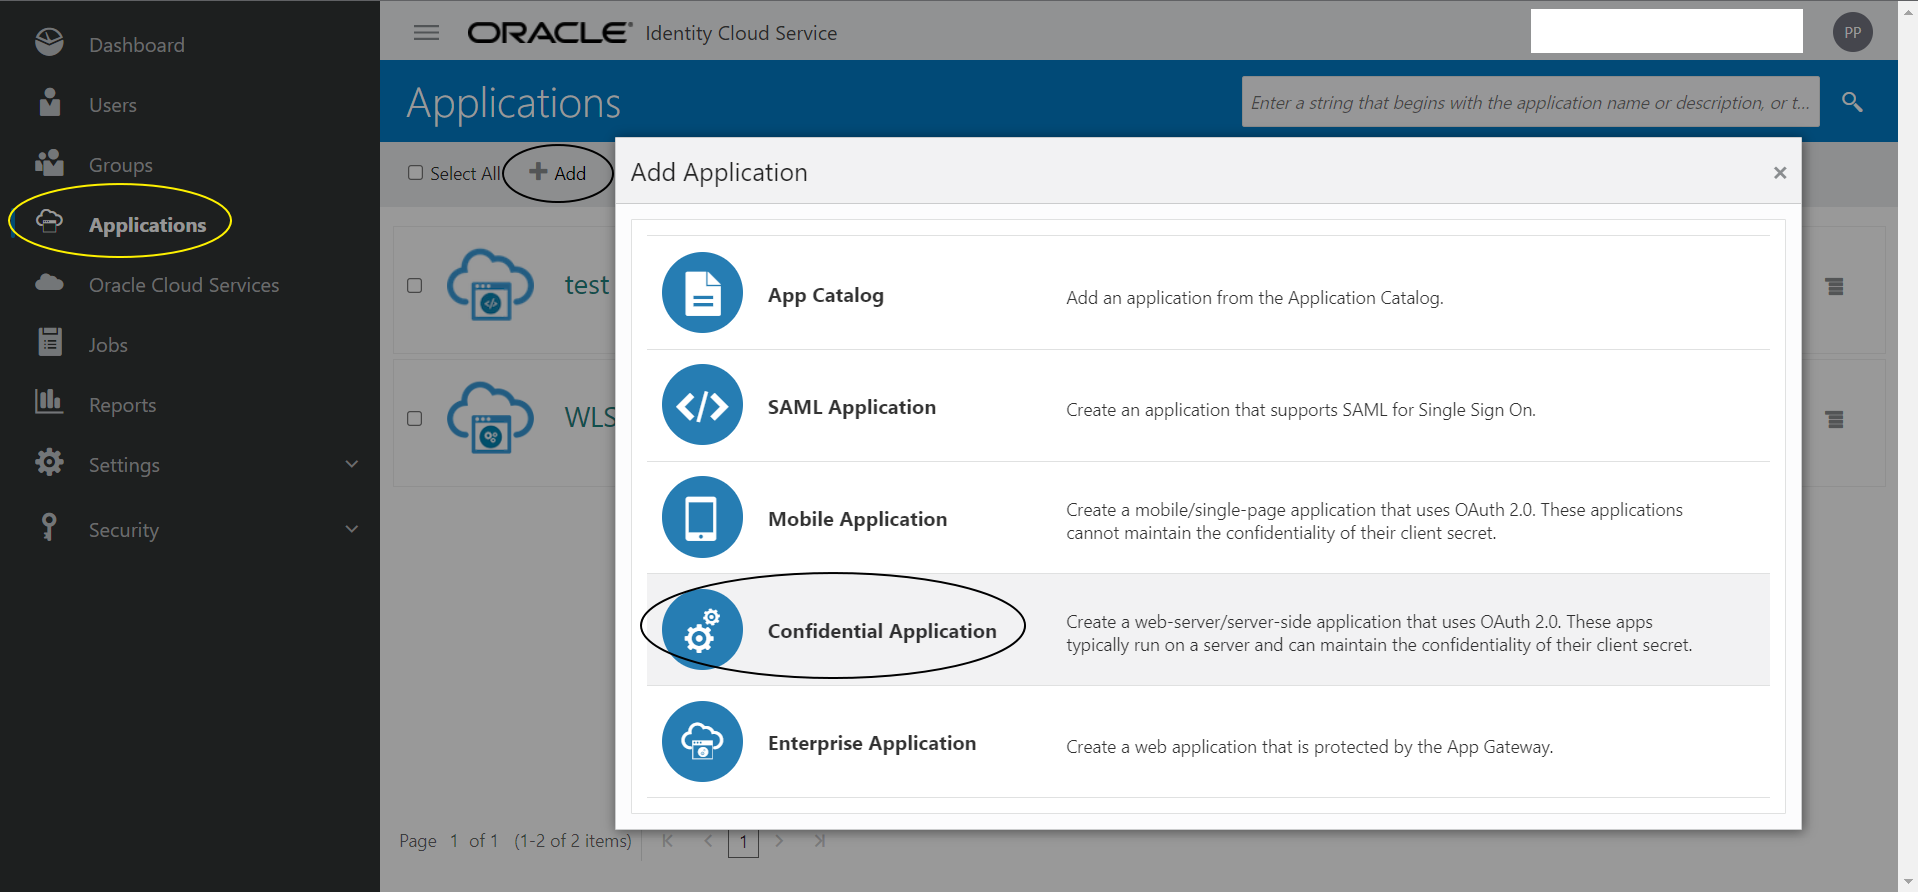
Task: Check the Select All checkbox
Action: [416, 173]
